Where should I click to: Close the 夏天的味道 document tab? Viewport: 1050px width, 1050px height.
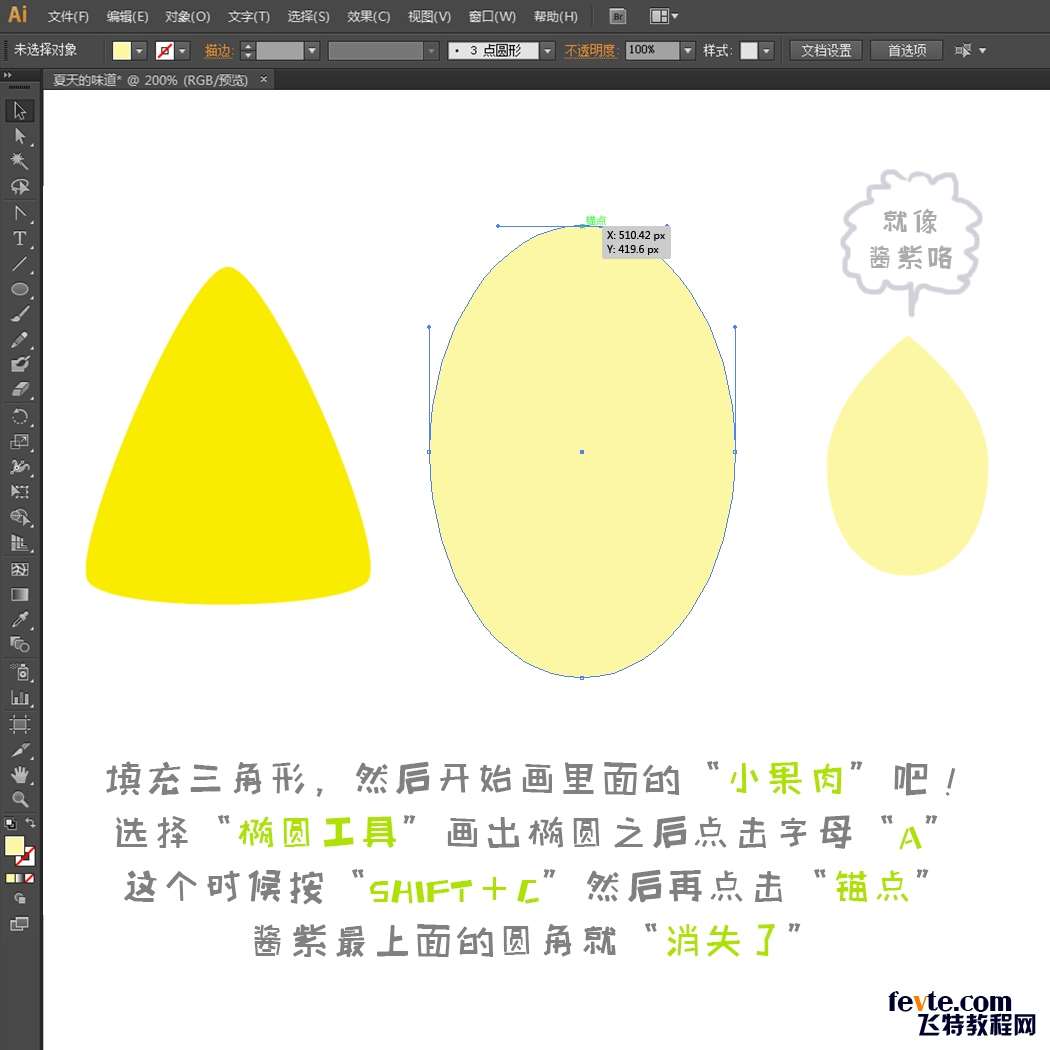tap(264, 79)
